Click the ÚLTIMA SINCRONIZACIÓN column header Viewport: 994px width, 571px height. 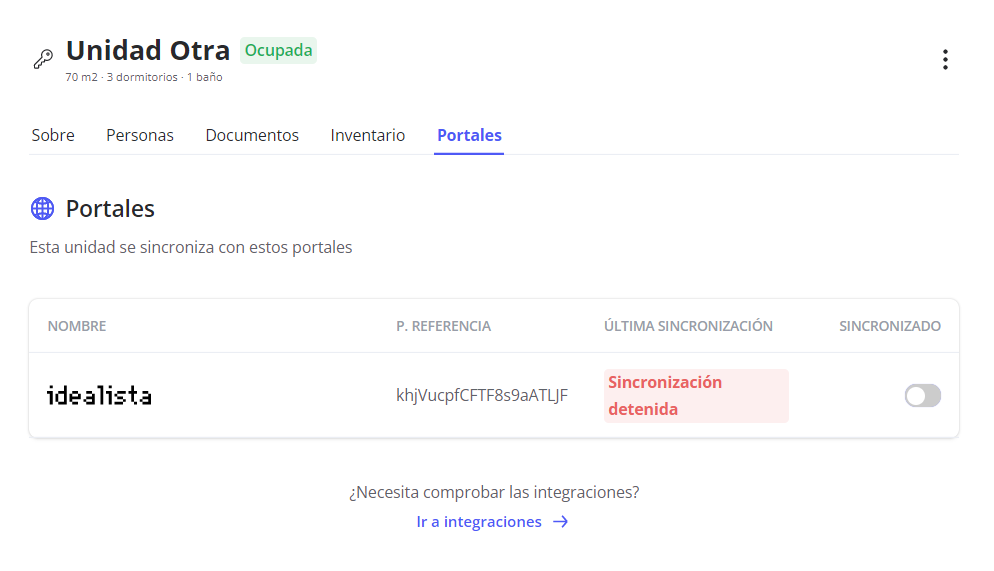tap(688, 326)
